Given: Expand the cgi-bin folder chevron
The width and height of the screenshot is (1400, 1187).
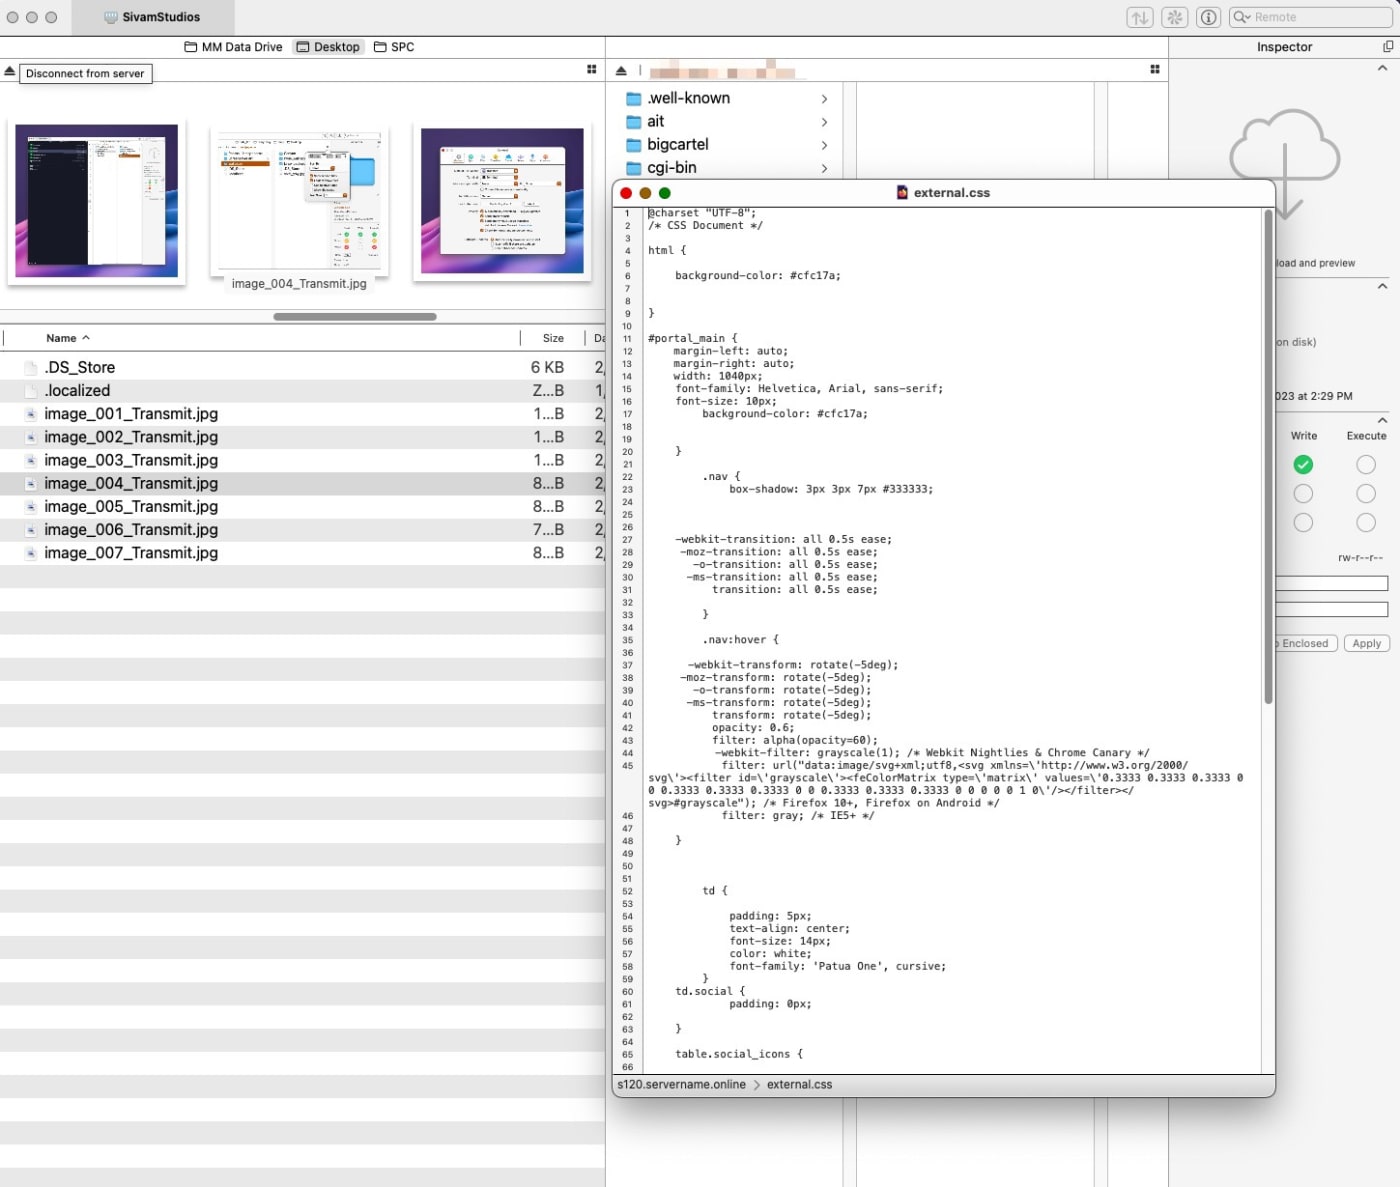Looking at the screenshot, I should click(825, 168).
